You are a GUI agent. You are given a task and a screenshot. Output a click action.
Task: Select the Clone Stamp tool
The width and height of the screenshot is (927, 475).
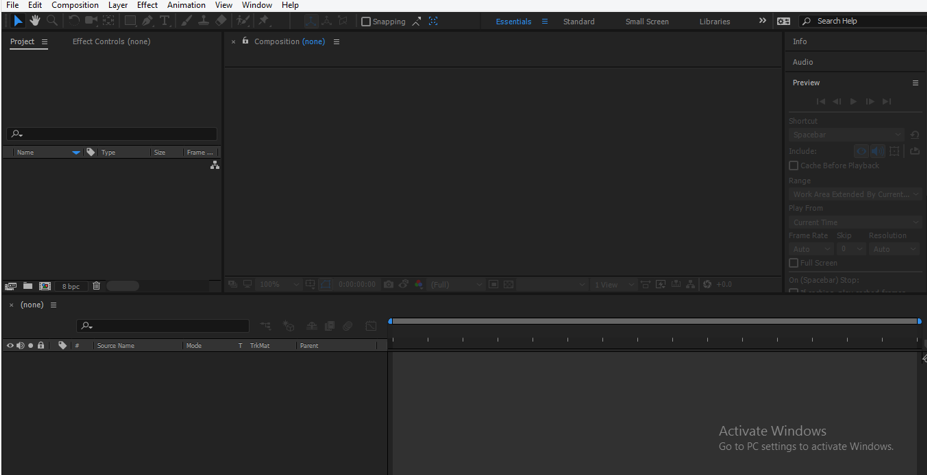coord(203,21)
